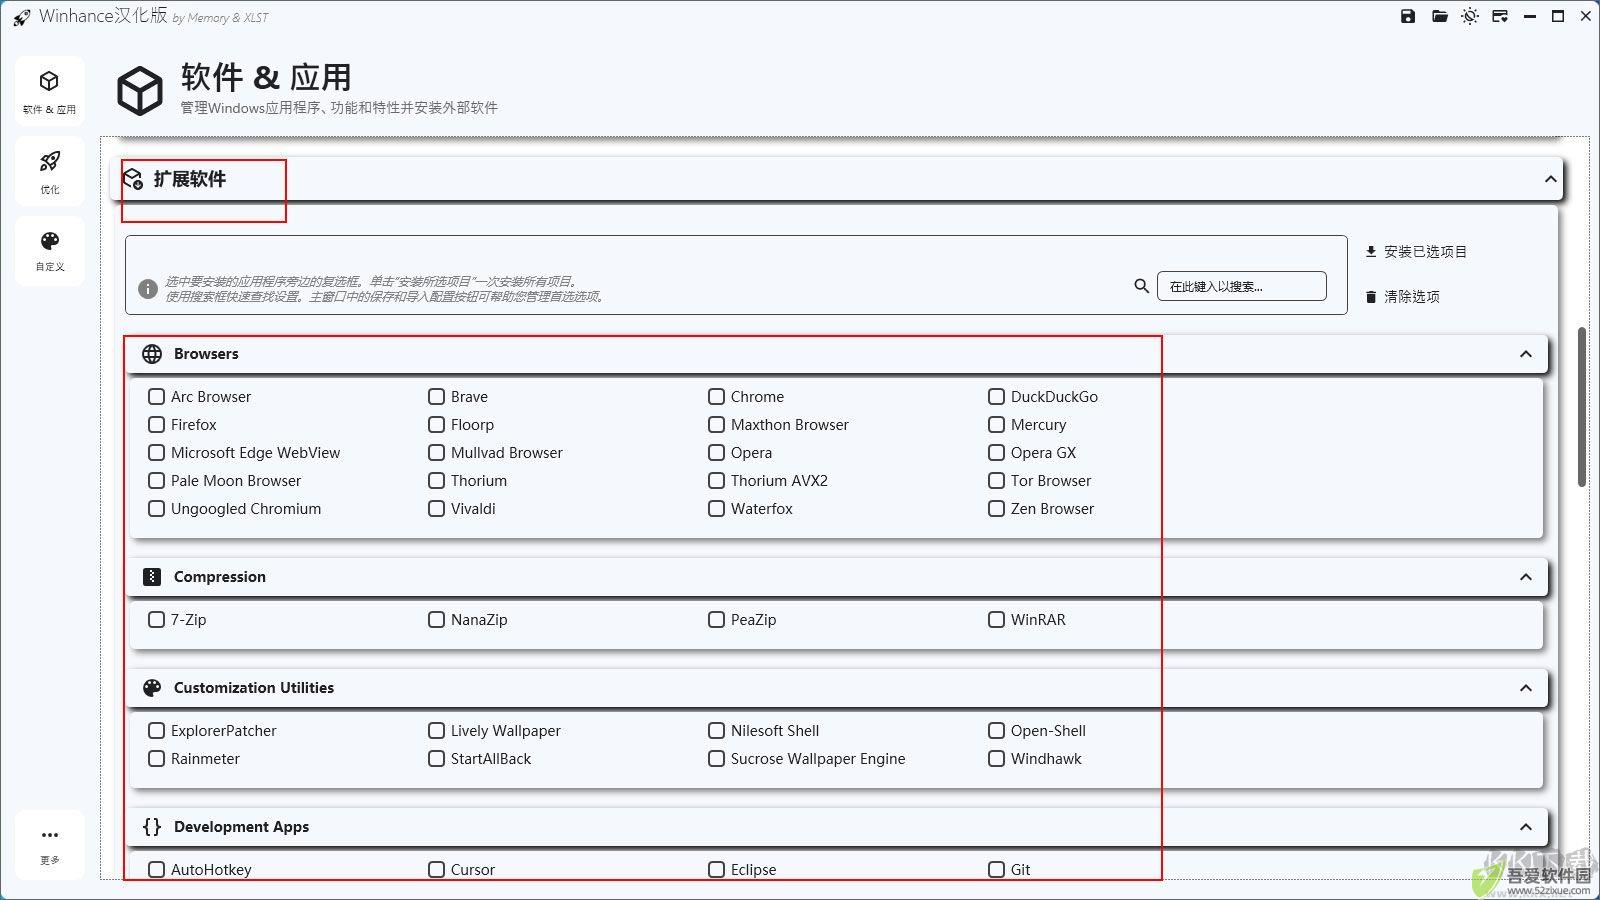Enable the WinRAR checkbox
The height and width of the screenshot is (900, 1600).
996,620
